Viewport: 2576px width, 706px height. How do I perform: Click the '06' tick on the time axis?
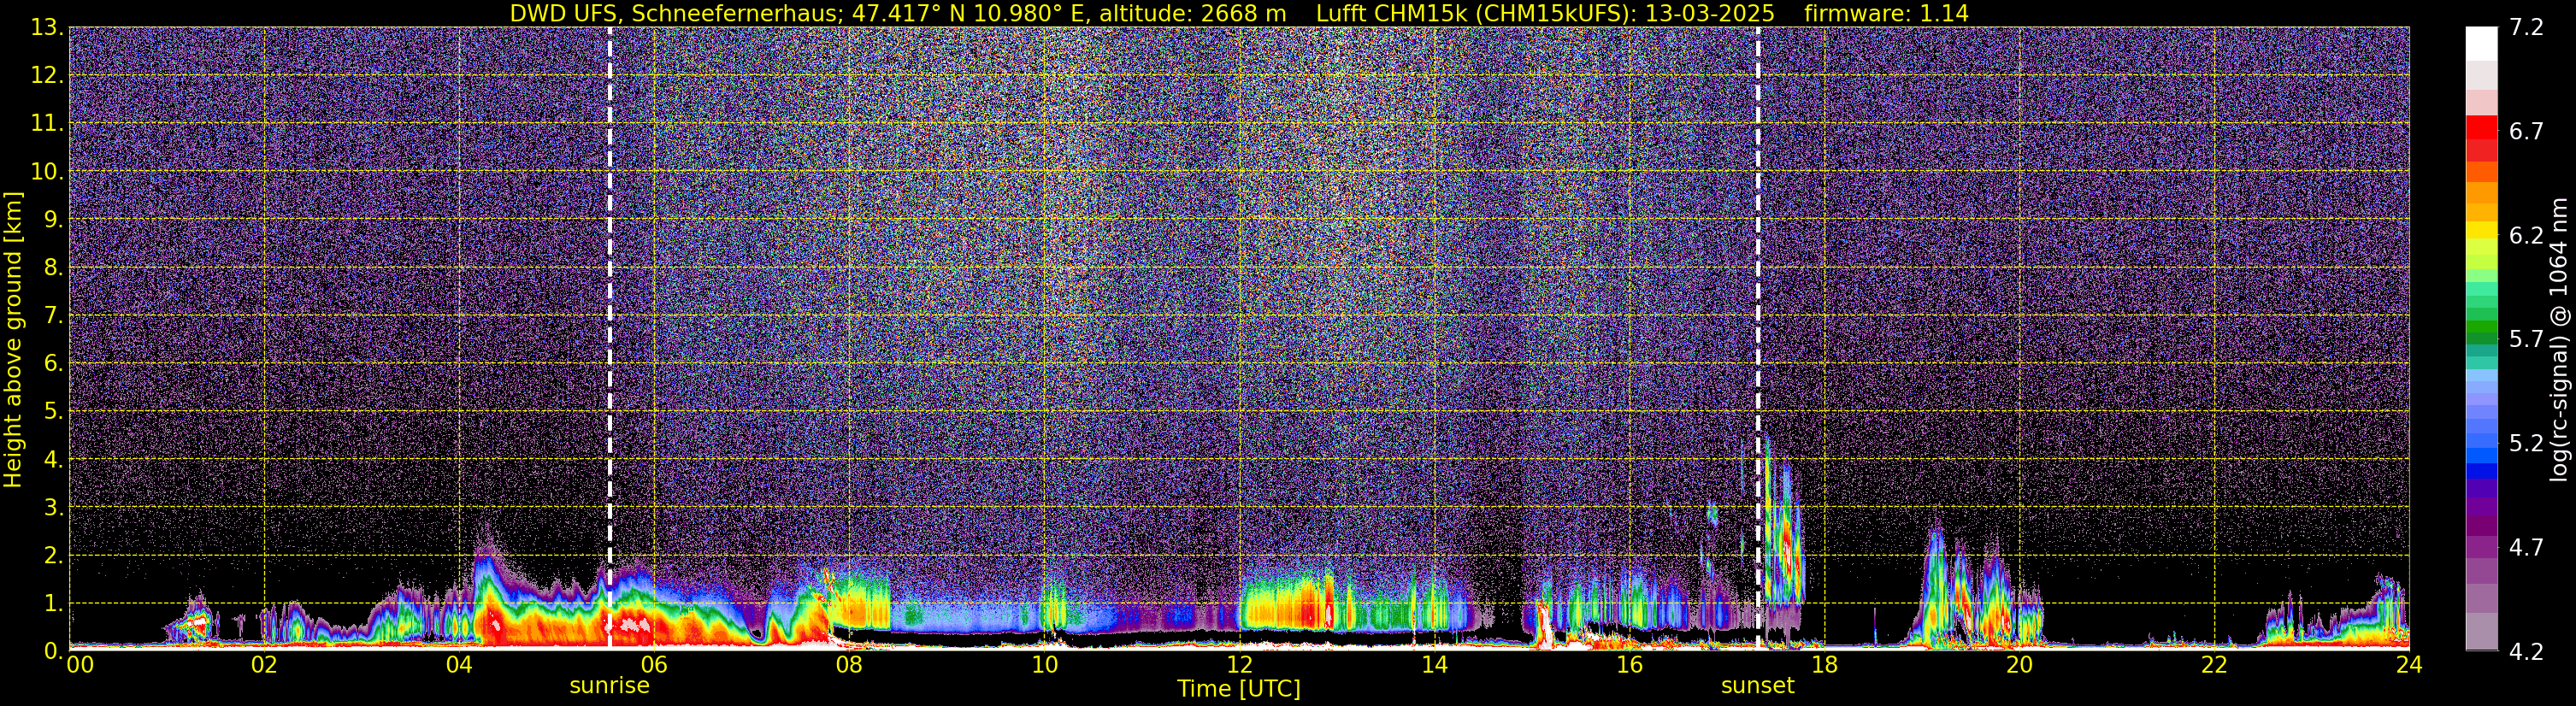(654, 665)
